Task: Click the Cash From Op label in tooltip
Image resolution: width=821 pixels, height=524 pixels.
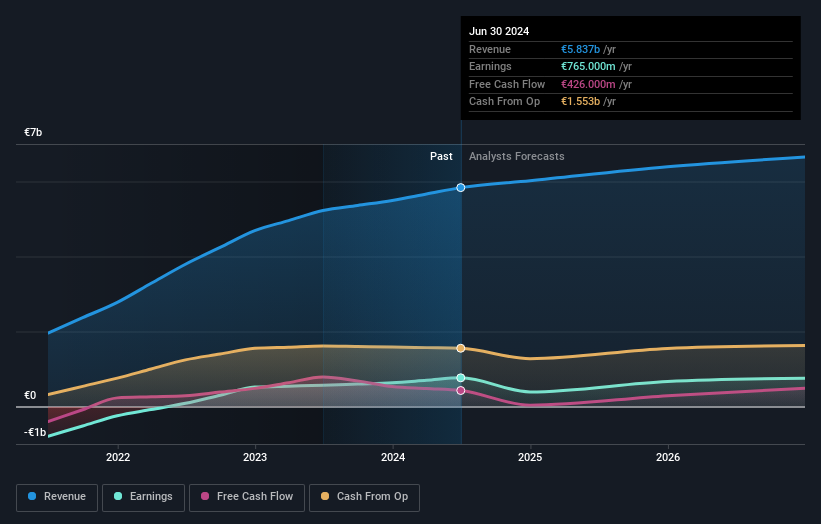Action: [504, 102]
